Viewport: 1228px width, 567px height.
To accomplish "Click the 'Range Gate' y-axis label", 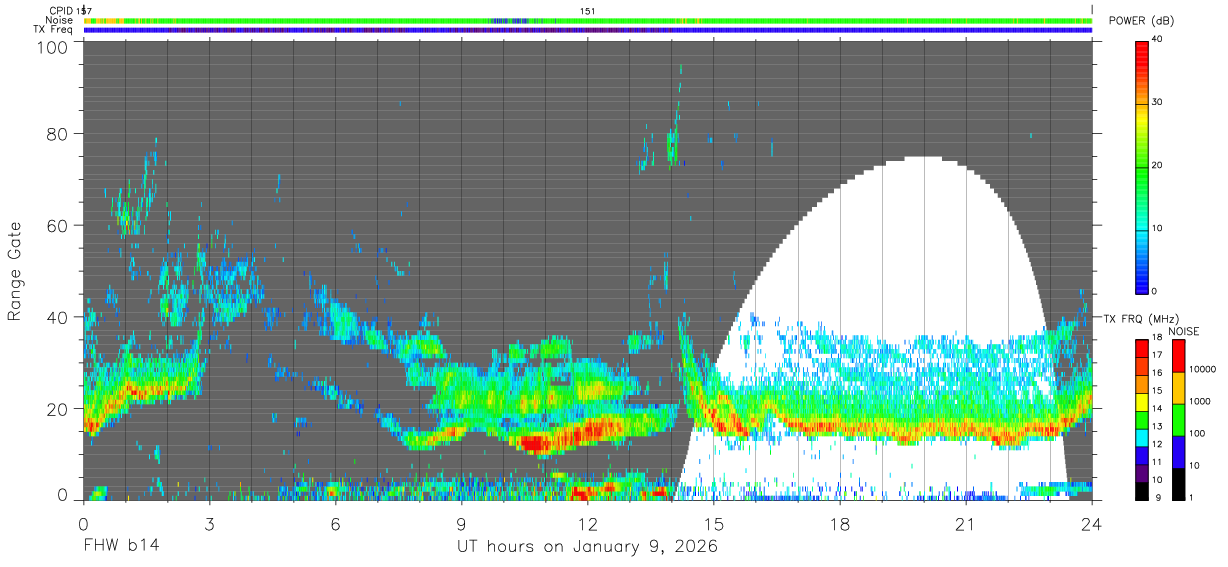I will [15, 271].
